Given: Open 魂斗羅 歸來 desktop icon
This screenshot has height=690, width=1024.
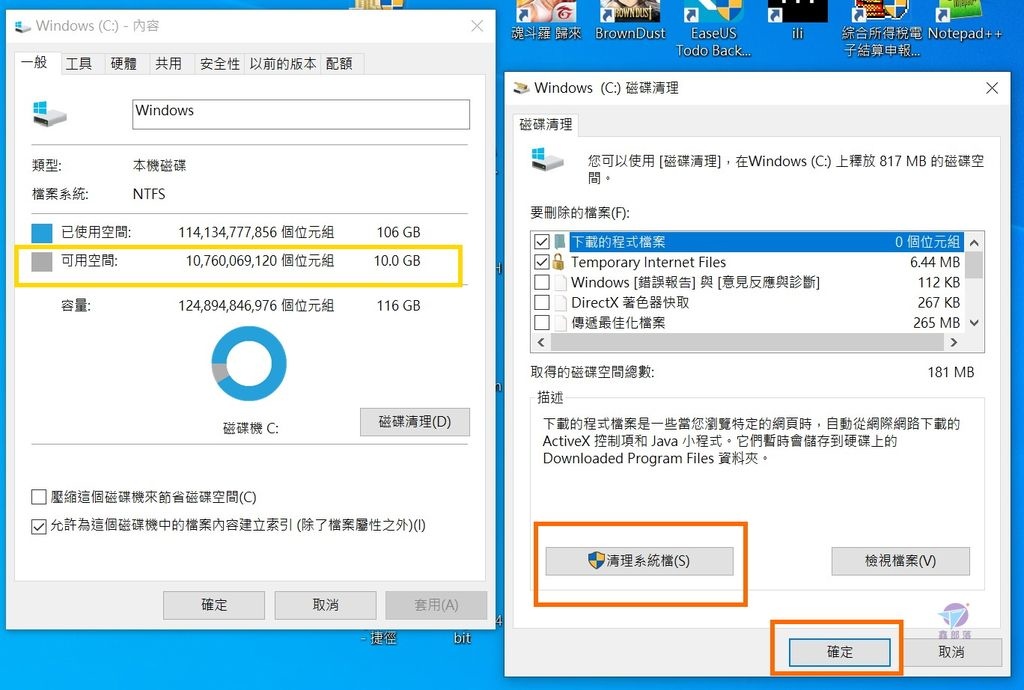Looking at the screenshot, I should (x=546, y=22).
